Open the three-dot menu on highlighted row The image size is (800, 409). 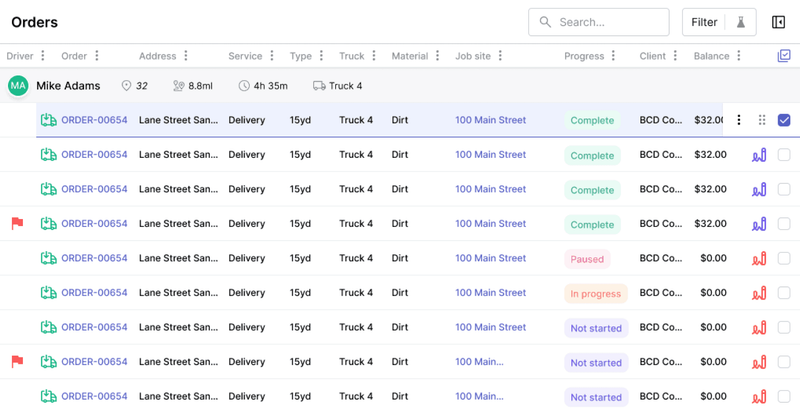[739, 121]
